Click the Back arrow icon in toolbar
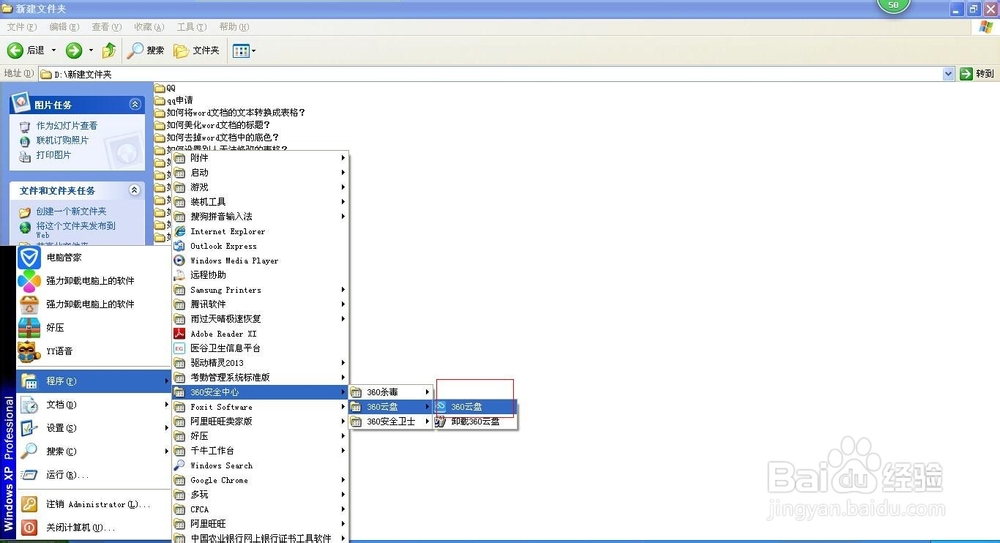Image resolution: width=1000 pixels, height=543 pixels. coord(15,50)
